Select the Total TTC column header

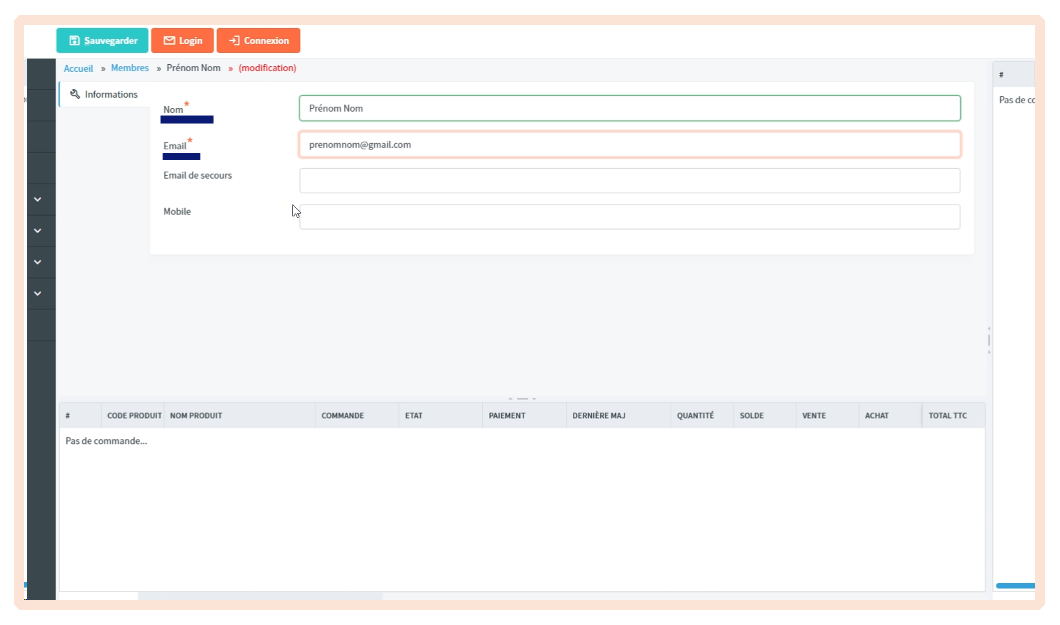click(949, 416)
